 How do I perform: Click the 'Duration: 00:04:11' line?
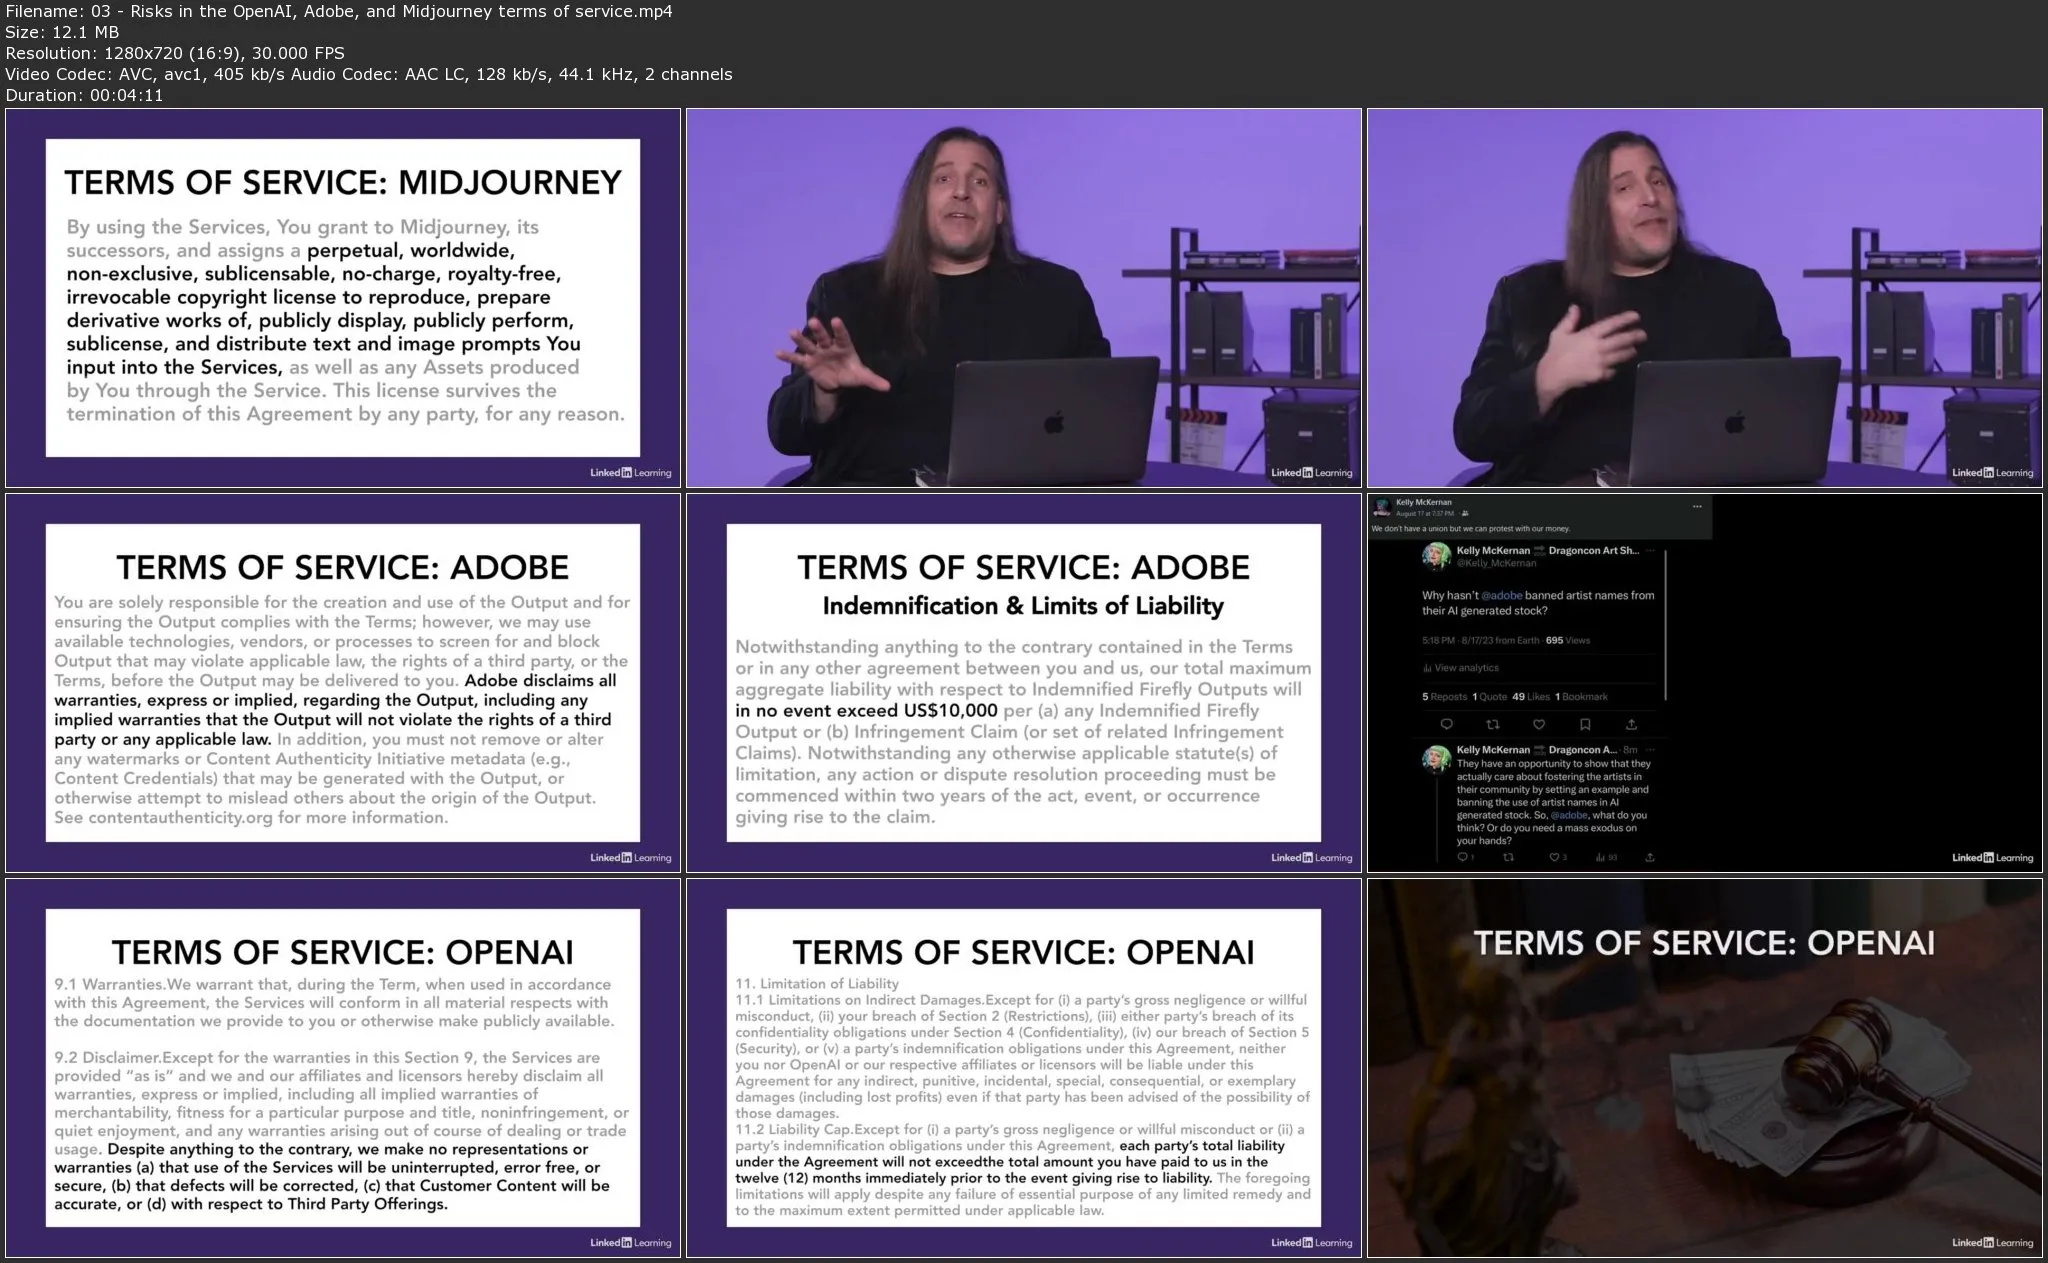(84, 95)
